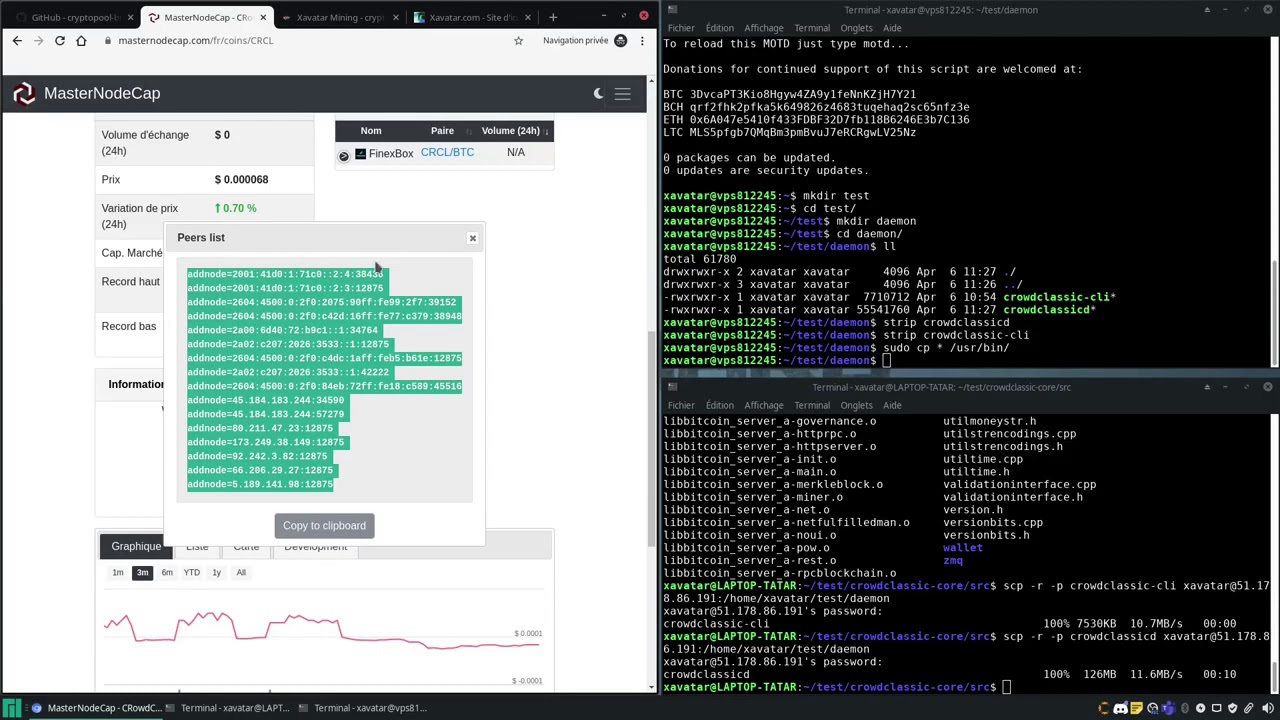Click the Record haut label

coord(130,282)
